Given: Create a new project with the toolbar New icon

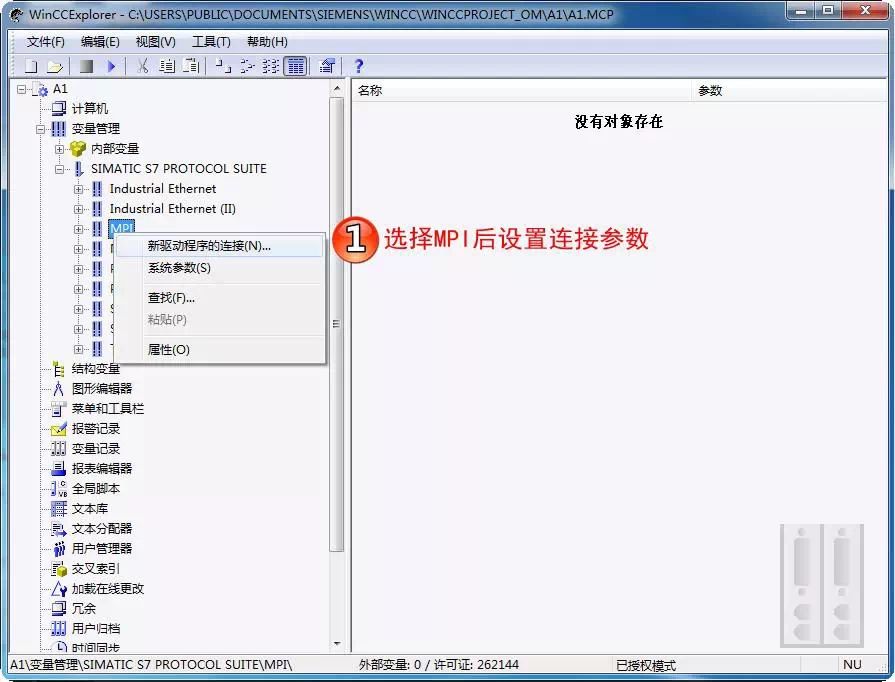Looking at the screenshot, I should click(x=31, y=66).
